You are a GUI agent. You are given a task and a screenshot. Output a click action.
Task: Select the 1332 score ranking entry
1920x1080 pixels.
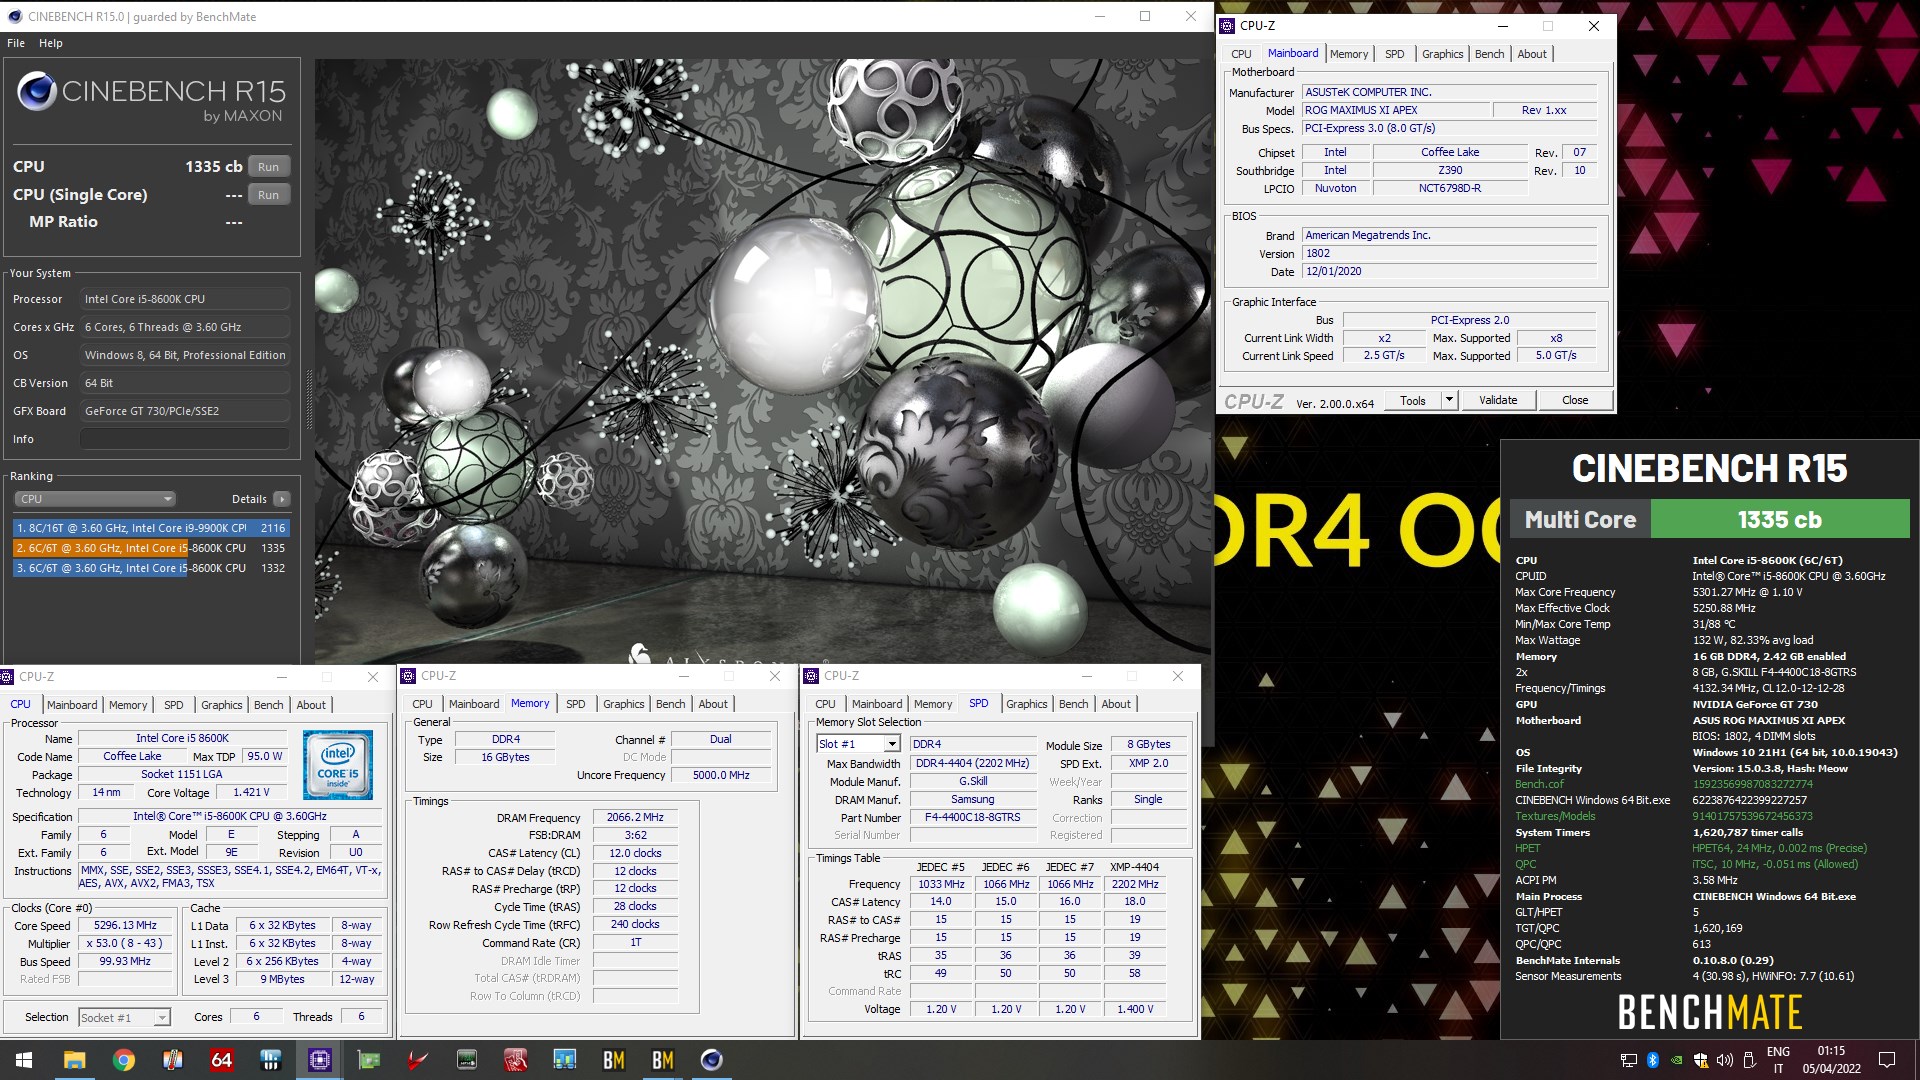151,568
